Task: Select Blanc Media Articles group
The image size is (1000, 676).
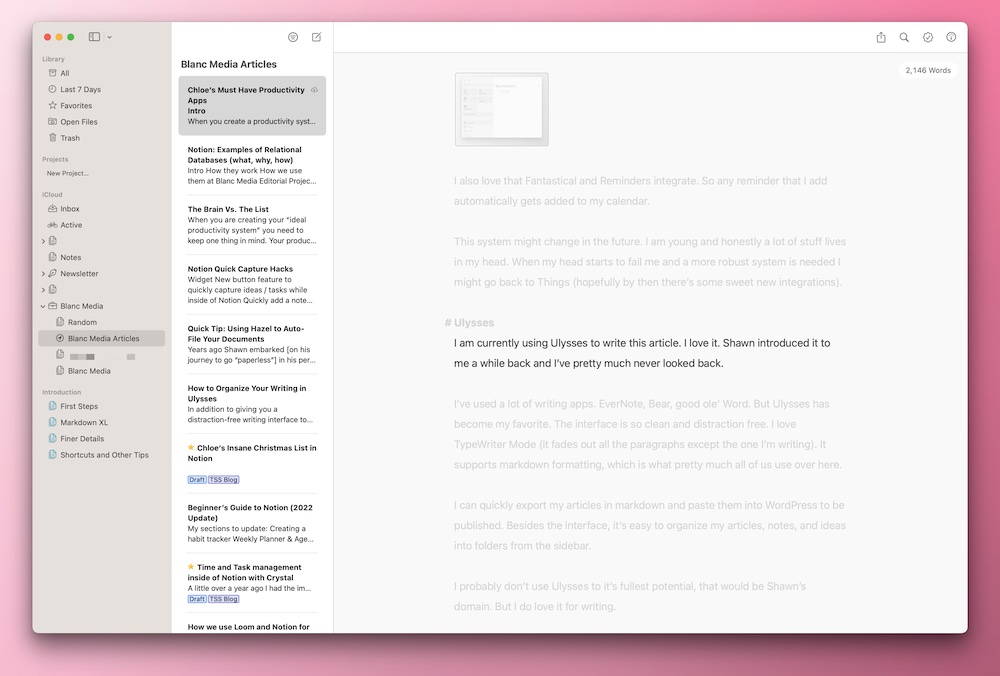Action: click(x=102, y=339)
